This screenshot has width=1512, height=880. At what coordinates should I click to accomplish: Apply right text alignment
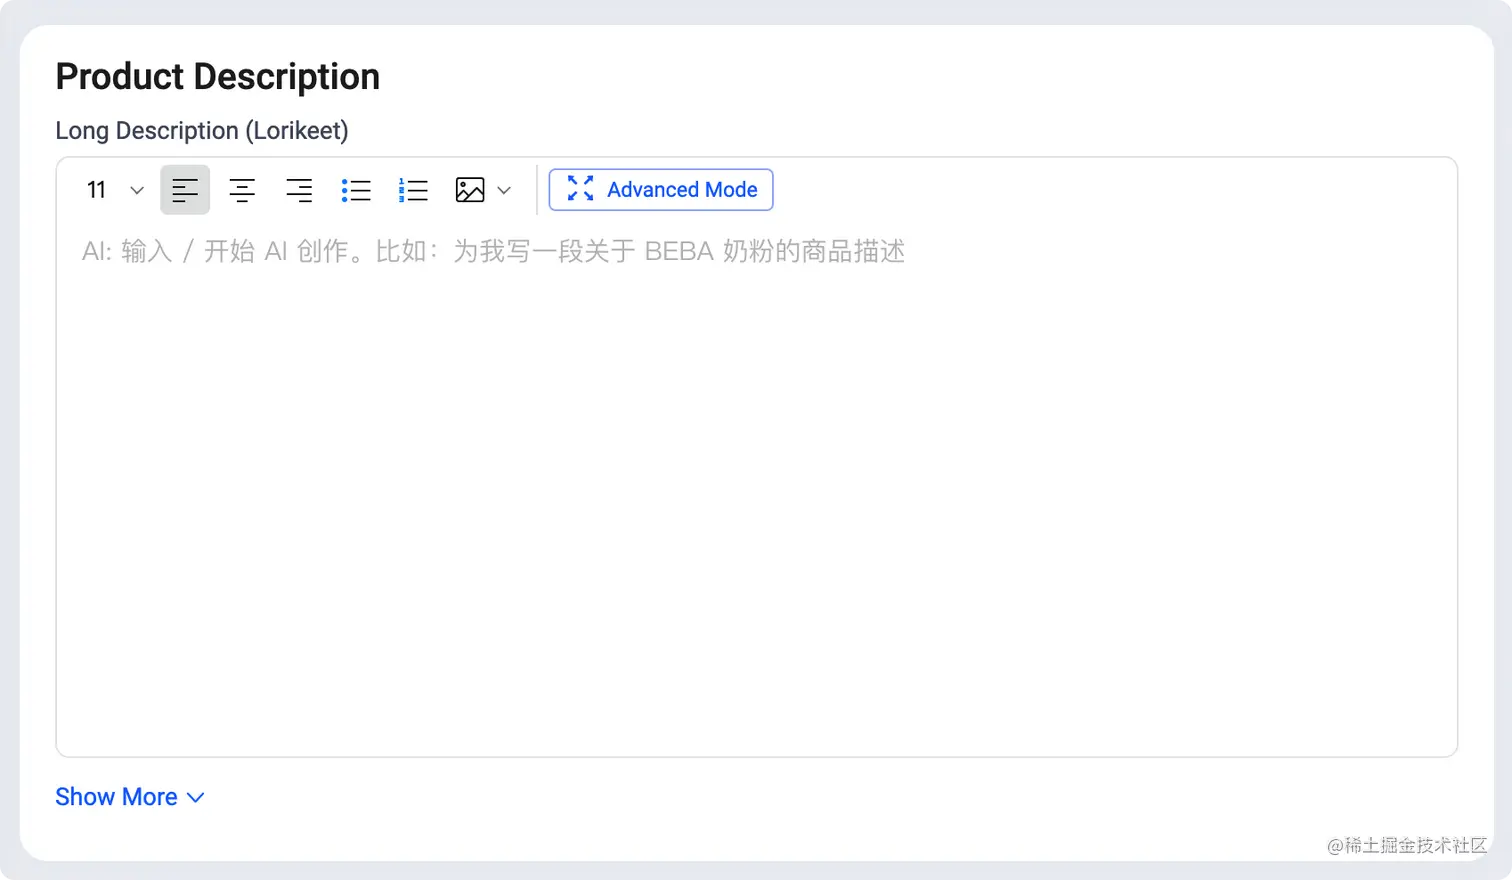pyautogui.click(x=299, y=190)
